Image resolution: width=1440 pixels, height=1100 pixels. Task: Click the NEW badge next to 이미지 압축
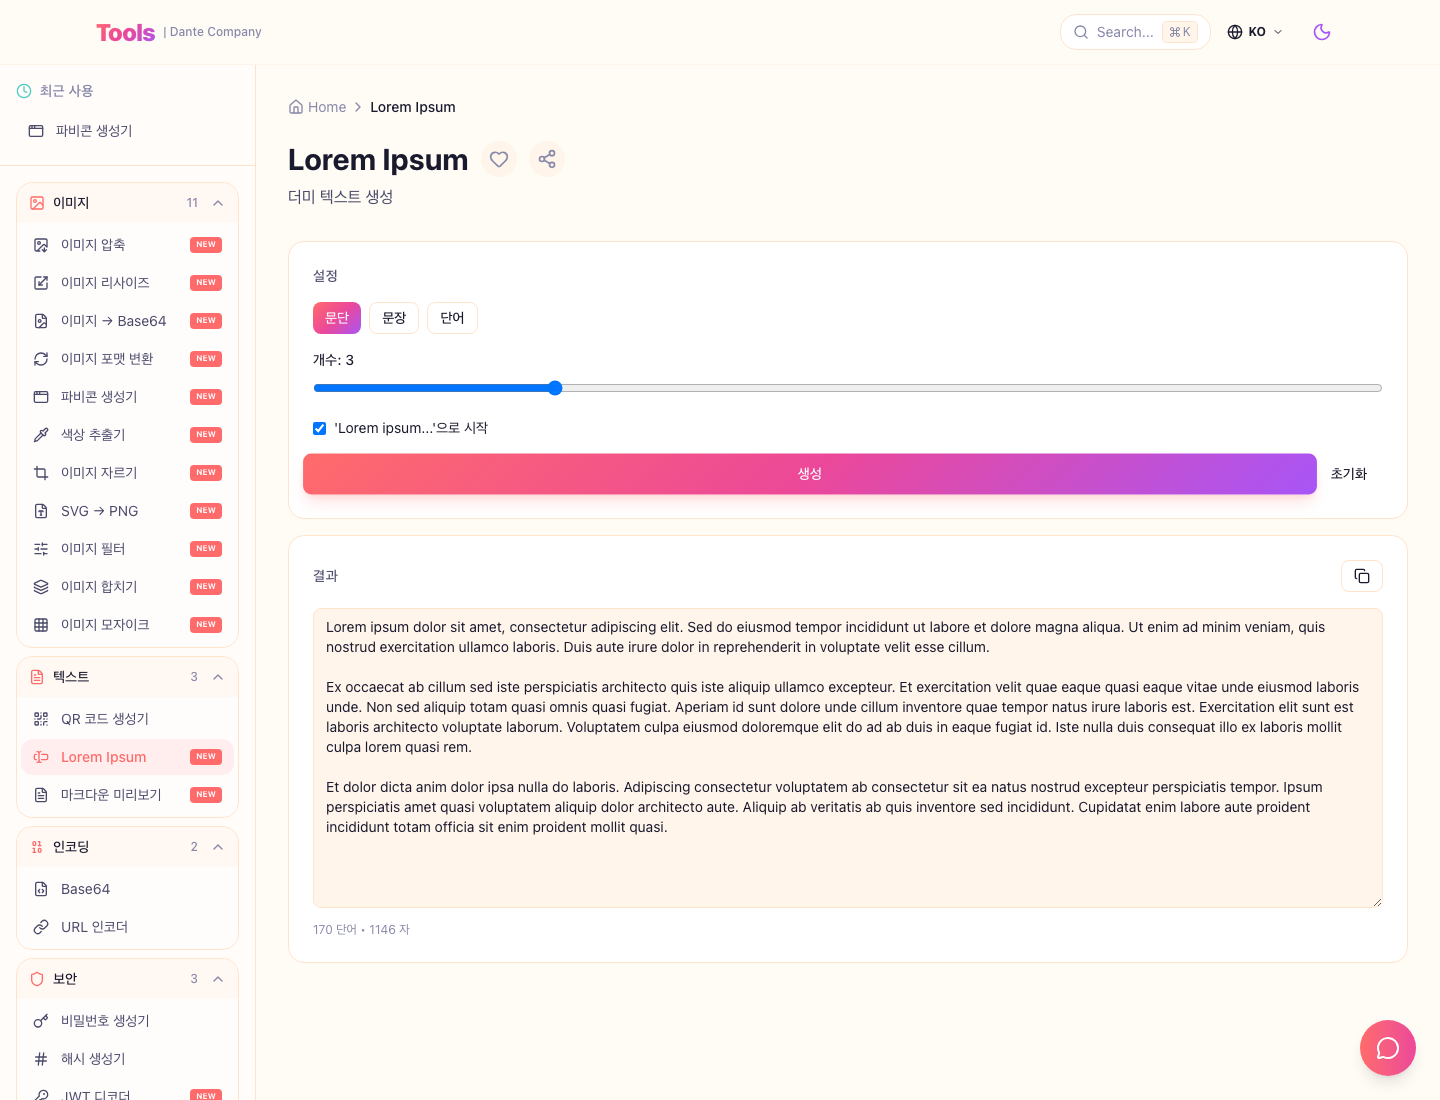tap(206, 245)
